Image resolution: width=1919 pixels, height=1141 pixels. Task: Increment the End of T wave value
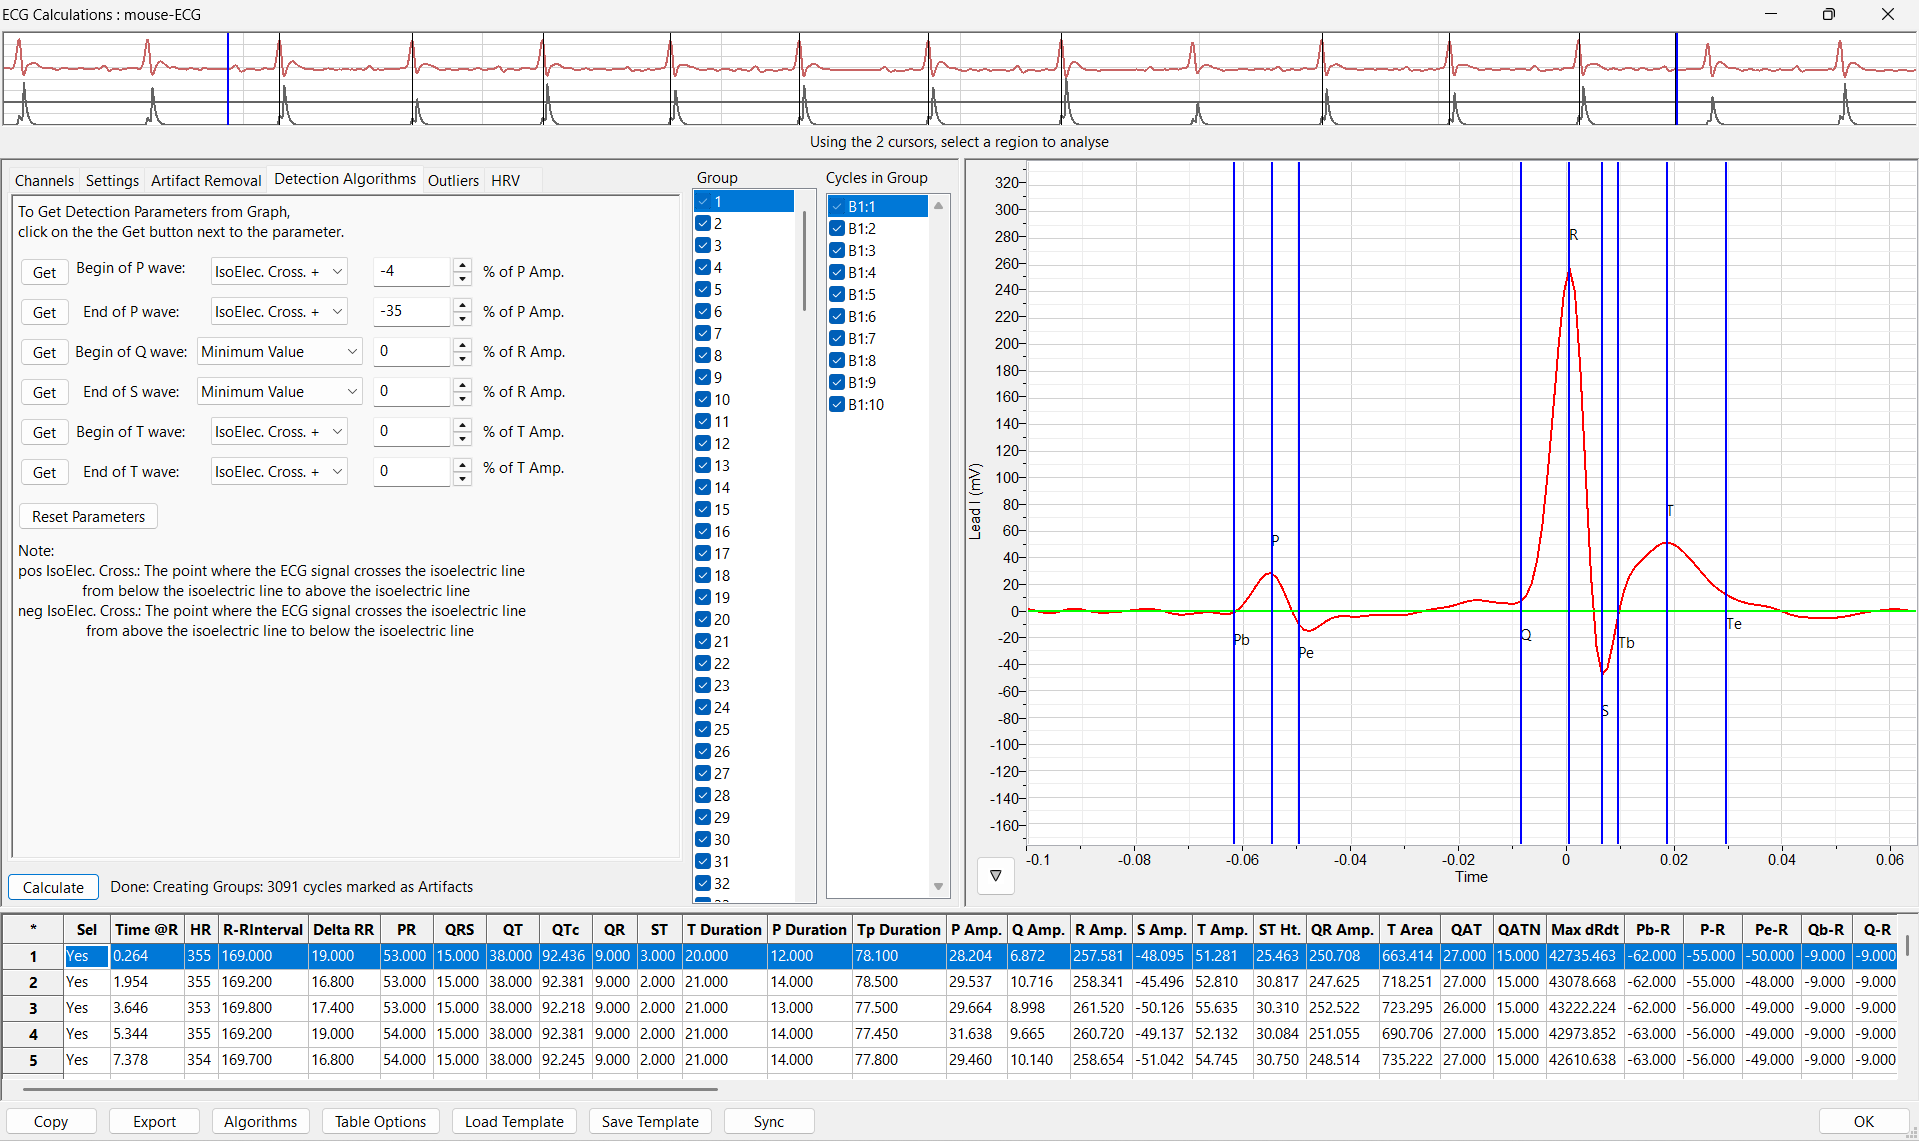click(462, 465)
